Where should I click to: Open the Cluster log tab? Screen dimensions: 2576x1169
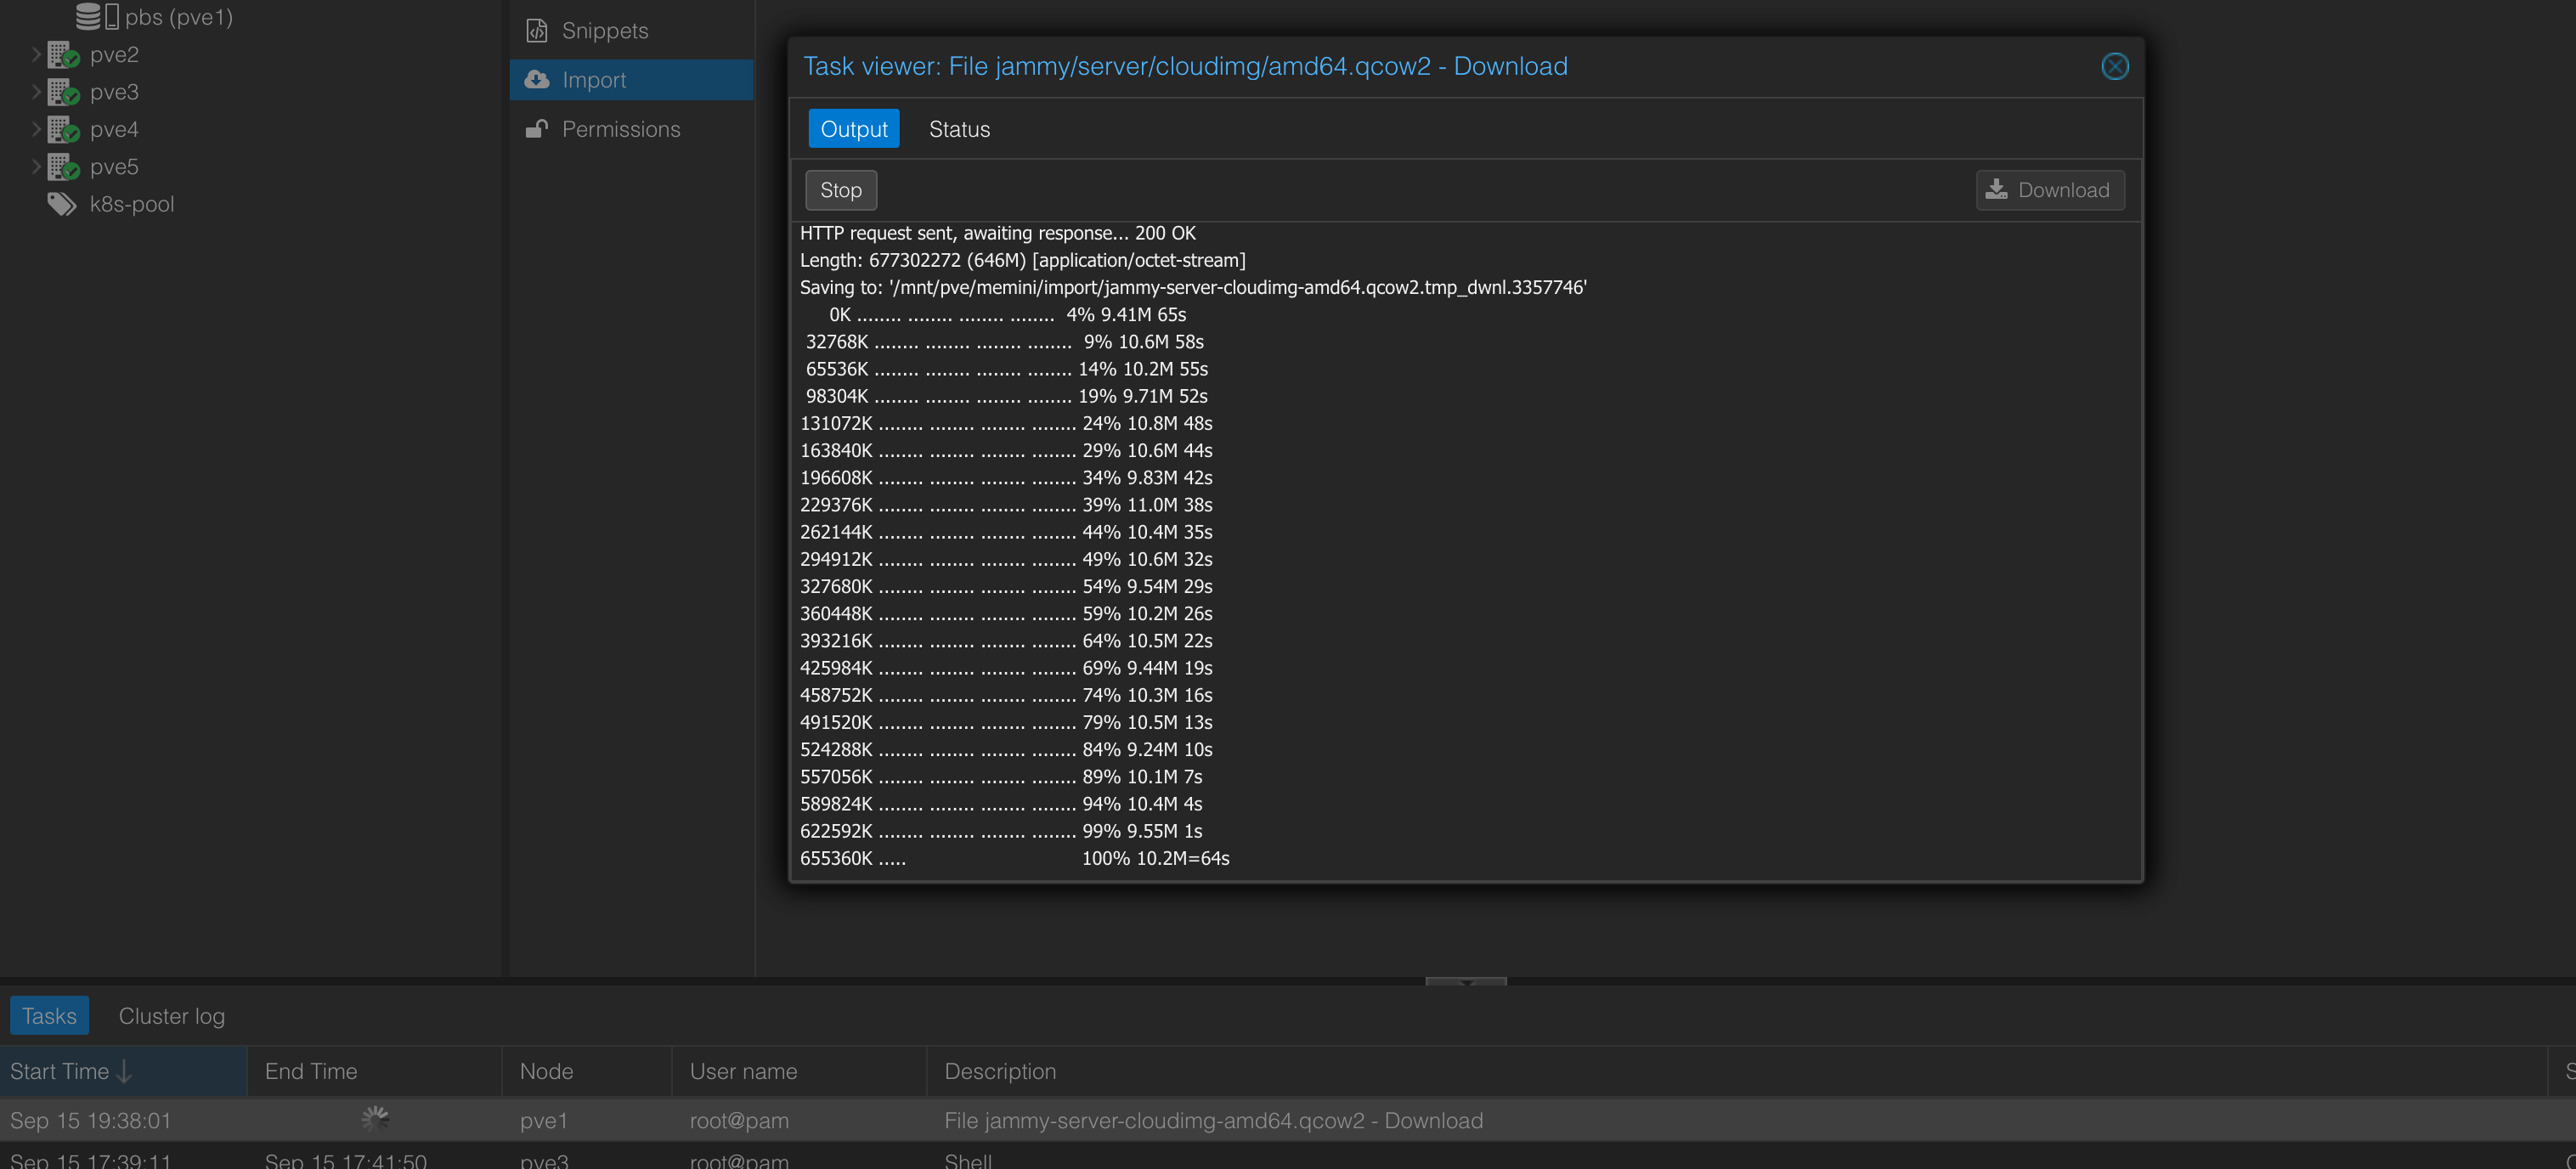click(x=171, y=1016)
